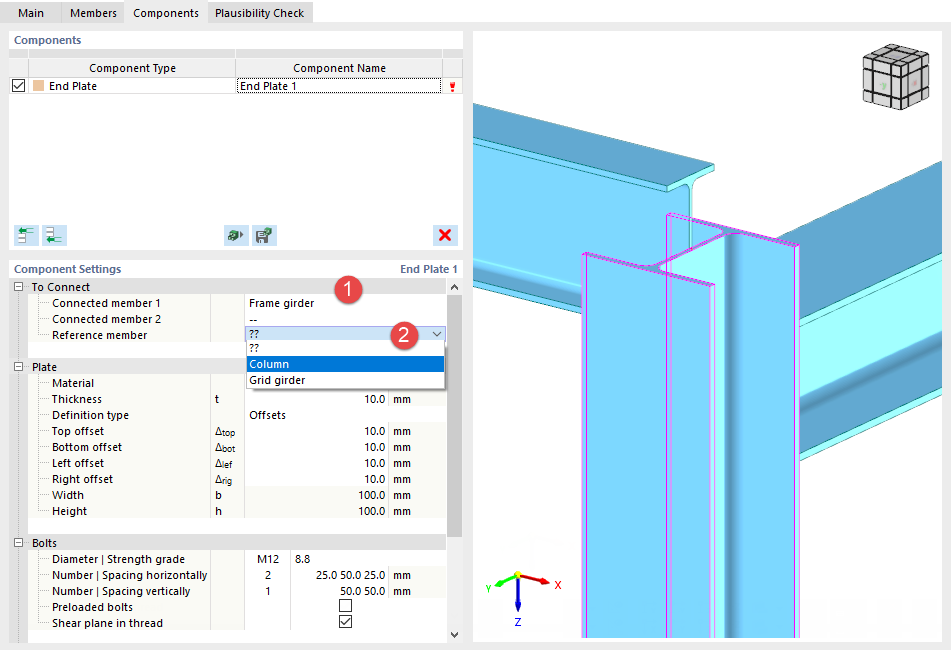
Task: Click the Top offset value field
Action: 316,431
